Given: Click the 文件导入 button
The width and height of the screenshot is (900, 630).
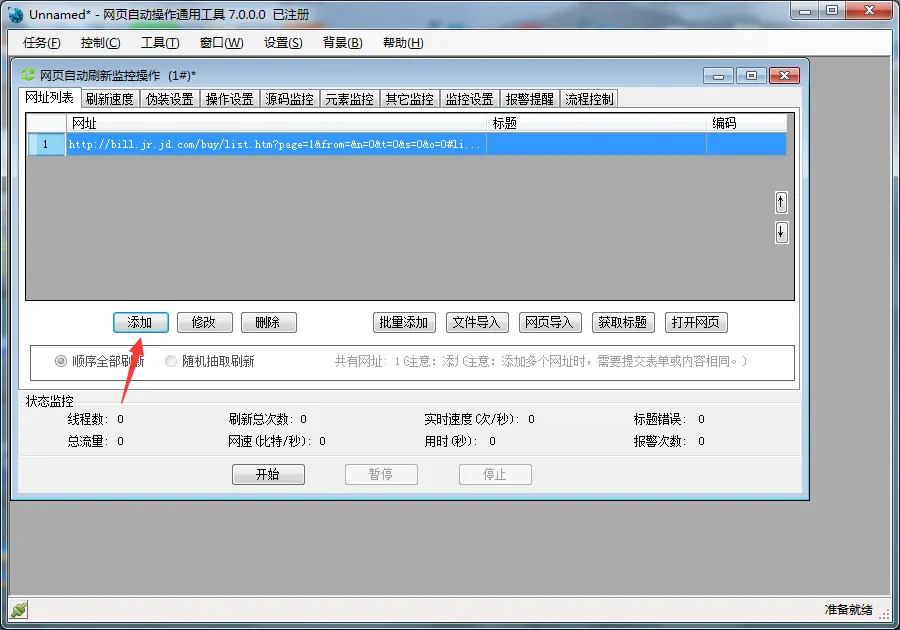Looking at the screenshot, I should pyautogui.click(x=477, y=322).
